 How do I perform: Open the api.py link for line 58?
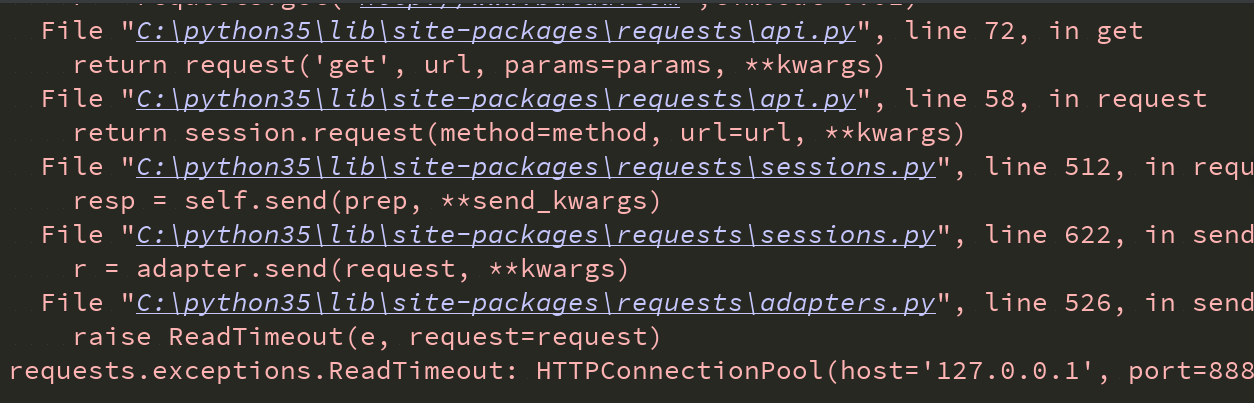coord(495,99)
